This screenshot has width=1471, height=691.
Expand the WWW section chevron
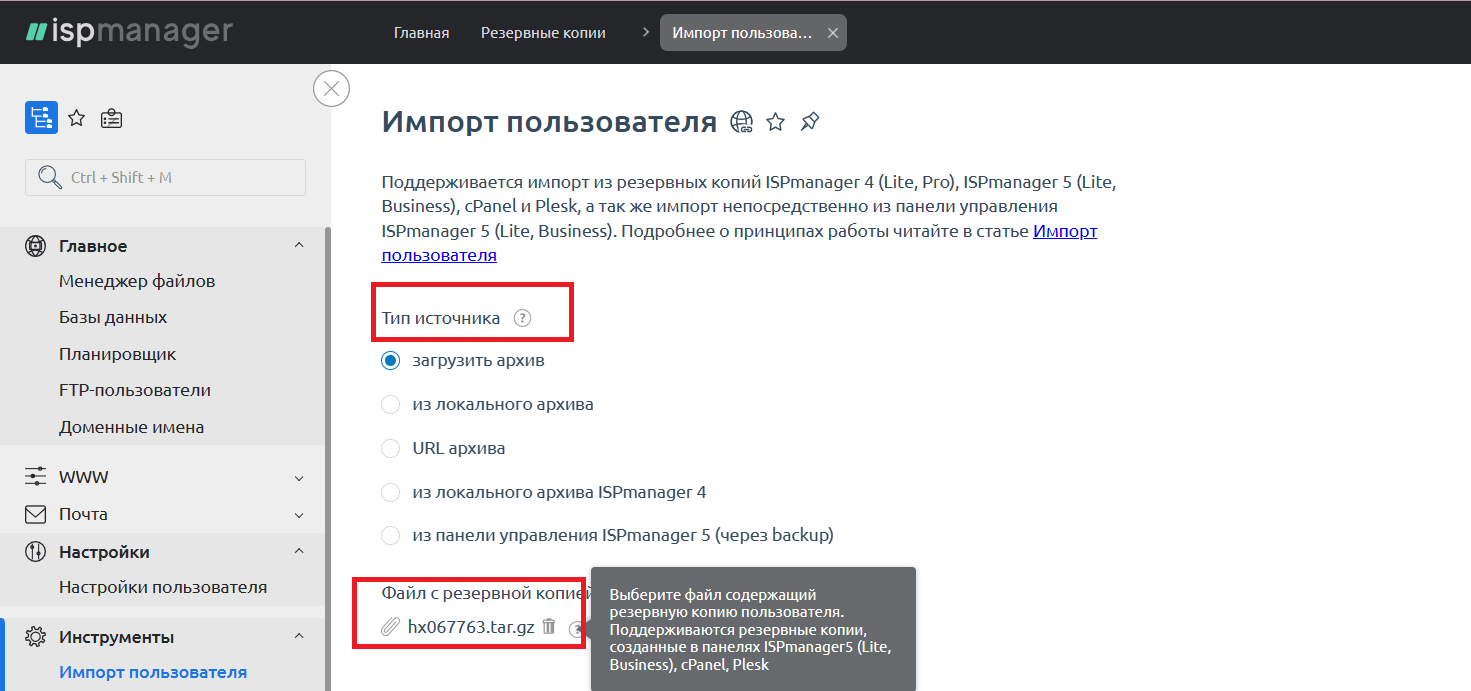[x=299, y=478]
